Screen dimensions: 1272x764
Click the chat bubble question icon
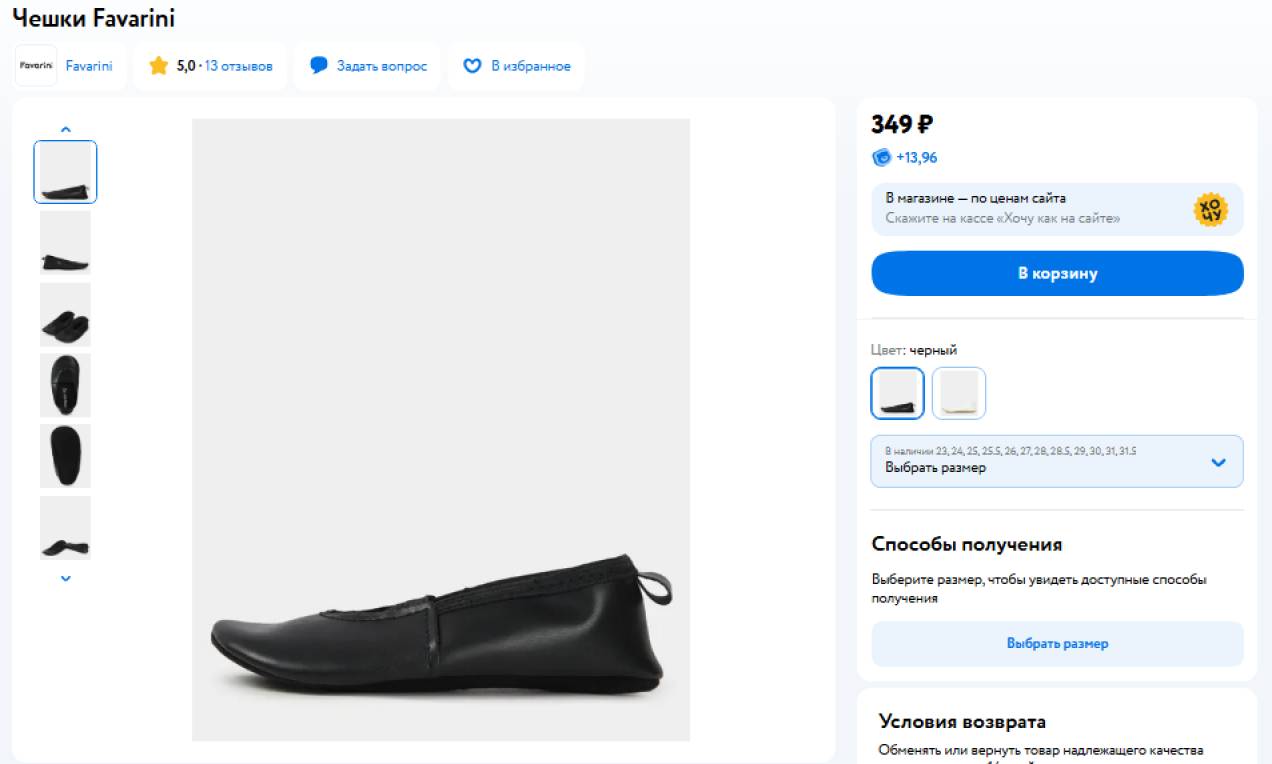click(x=319, y=66)
